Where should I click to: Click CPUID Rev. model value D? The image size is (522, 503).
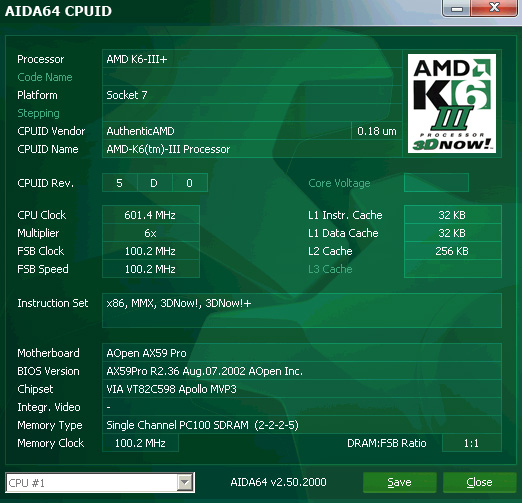[x=154, y=183]
